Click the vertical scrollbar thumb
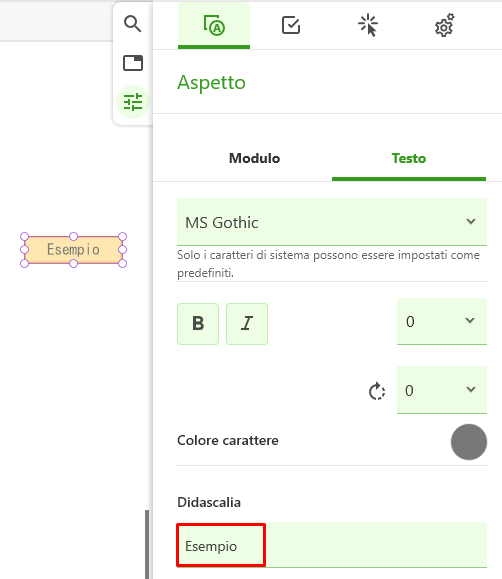The width and height of the screenshot is (502, 579). [147, 544]
